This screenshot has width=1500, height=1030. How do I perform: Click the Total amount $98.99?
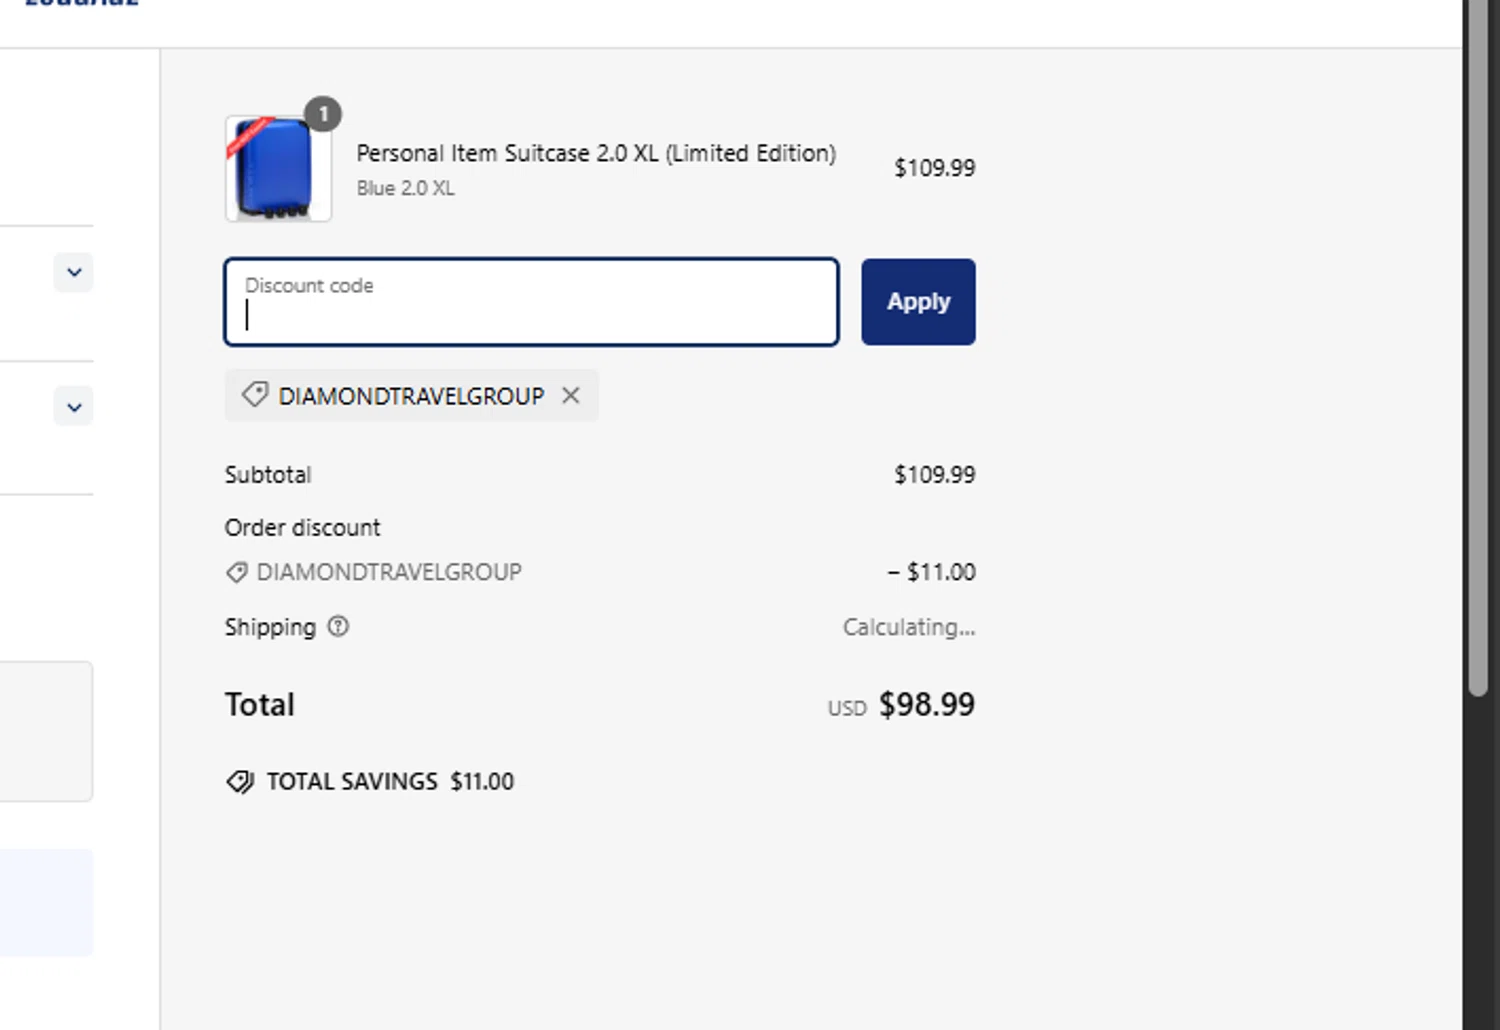pyautogui.click(x=926, y=705)
